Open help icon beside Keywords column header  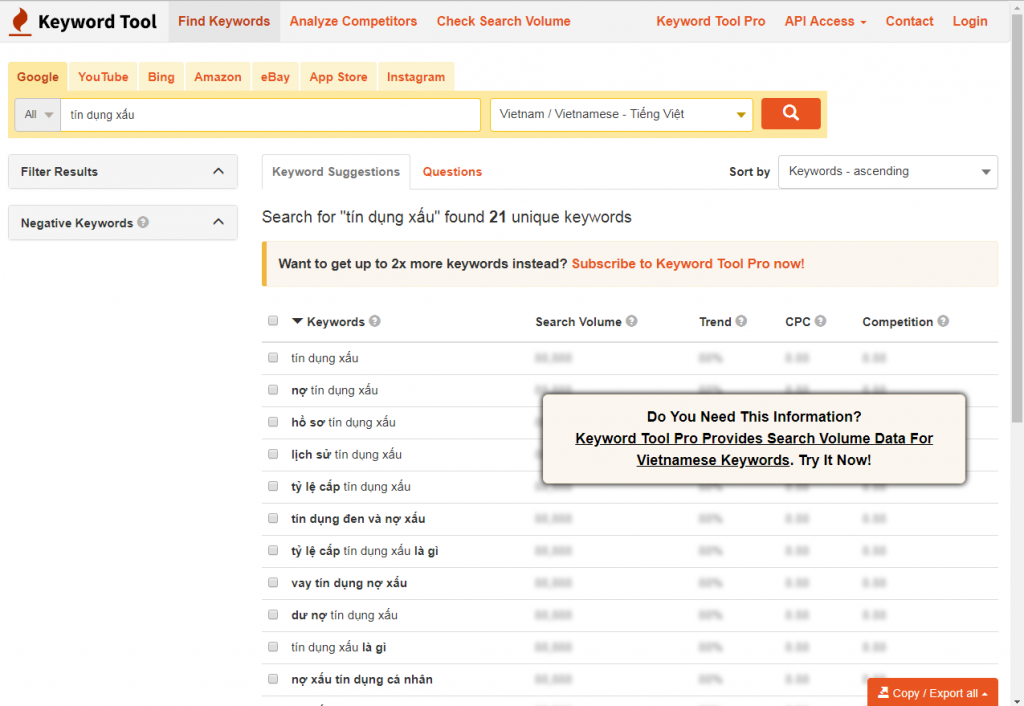pyautogui.click(x=374, y=321)
